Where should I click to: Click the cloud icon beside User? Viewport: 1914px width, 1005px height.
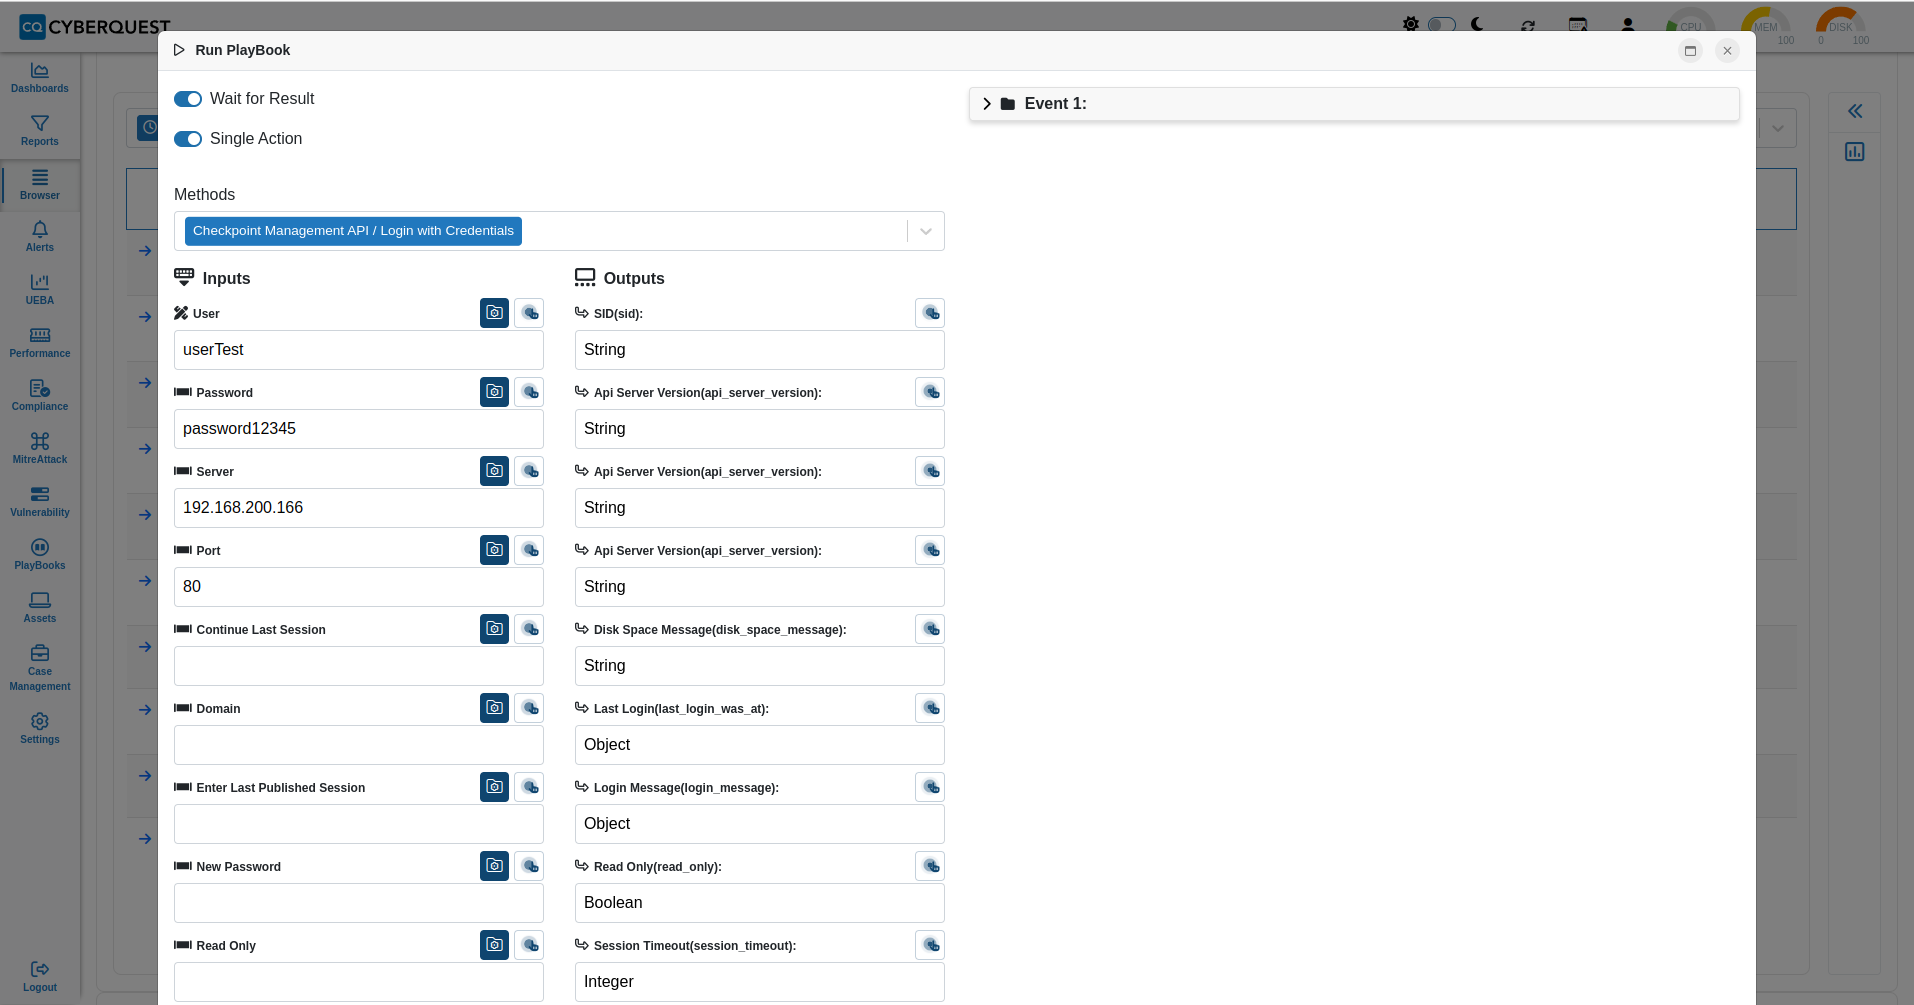pyautogui.click(x=529, y=313)
